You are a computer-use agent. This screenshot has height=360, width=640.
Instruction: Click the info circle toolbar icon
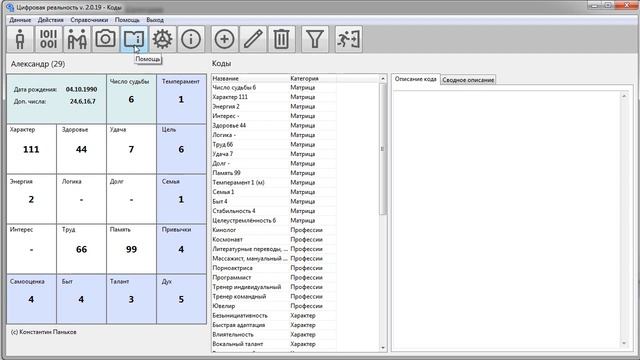191,39
